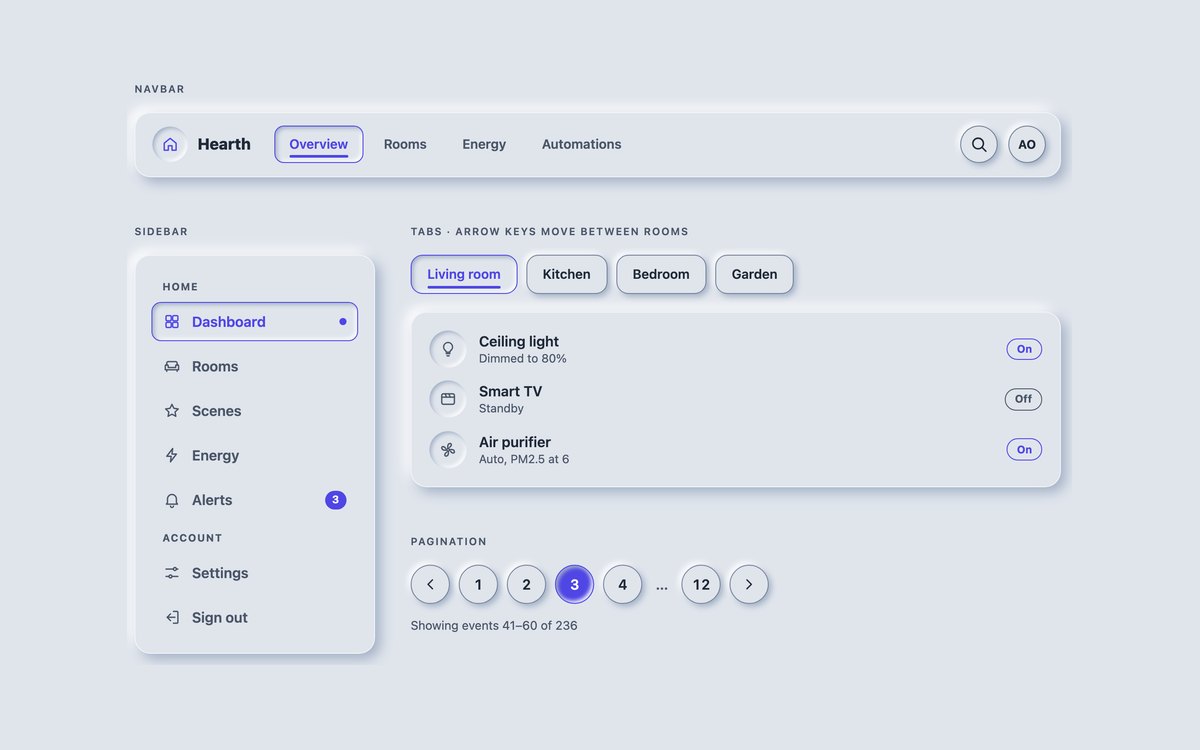Click the Hearth brand name
1200x750 pixels.
(224, 144)
